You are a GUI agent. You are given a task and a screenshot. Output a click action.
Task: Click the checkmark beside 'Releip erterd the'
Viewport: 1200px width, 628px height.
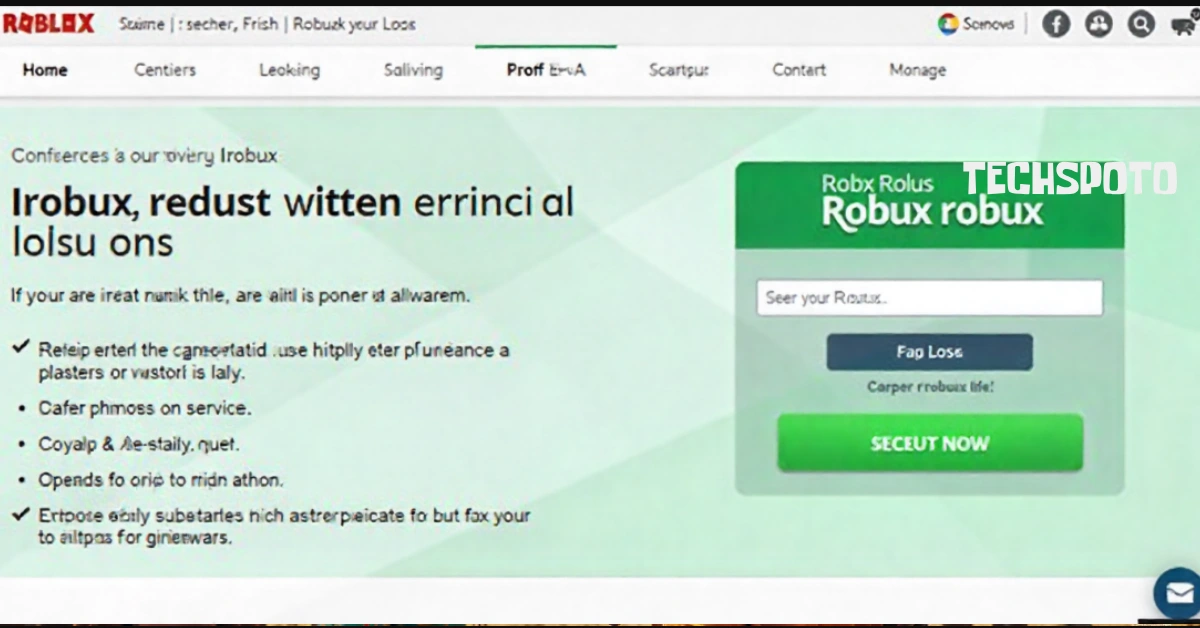[20, 347]
